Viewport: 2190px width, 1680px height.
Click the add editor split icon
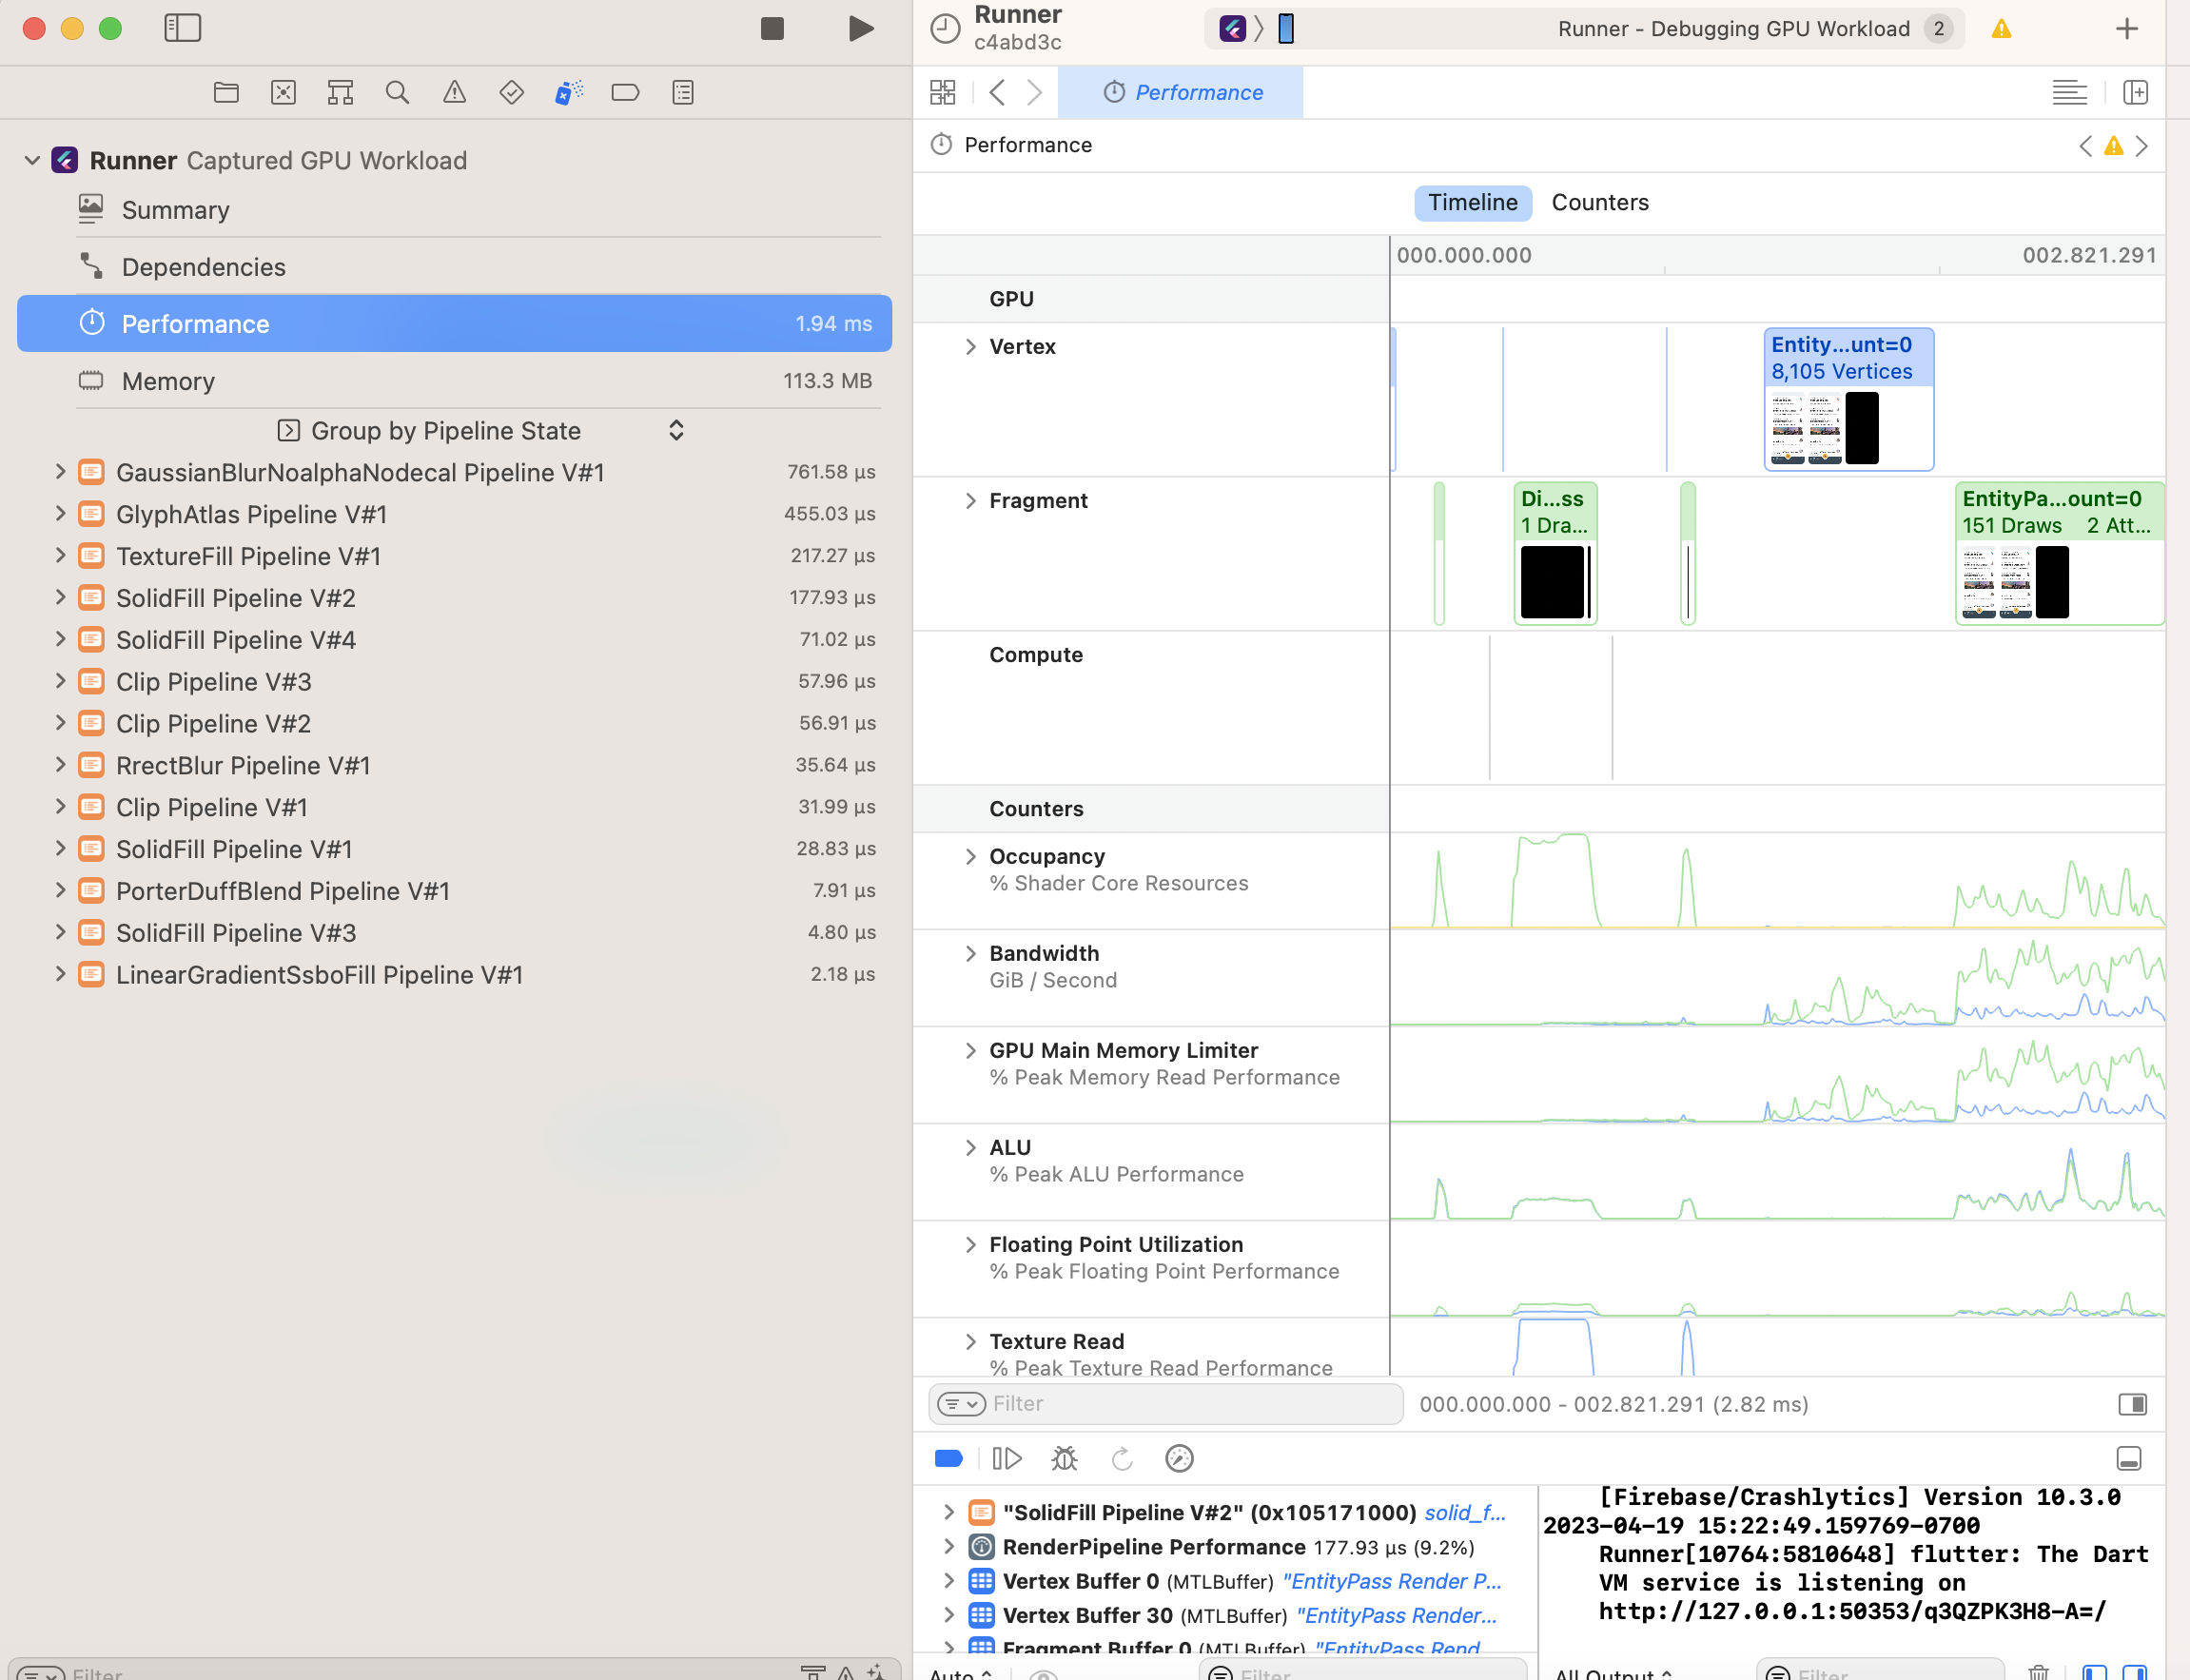pyautogui.click(x=2135, y=93)
